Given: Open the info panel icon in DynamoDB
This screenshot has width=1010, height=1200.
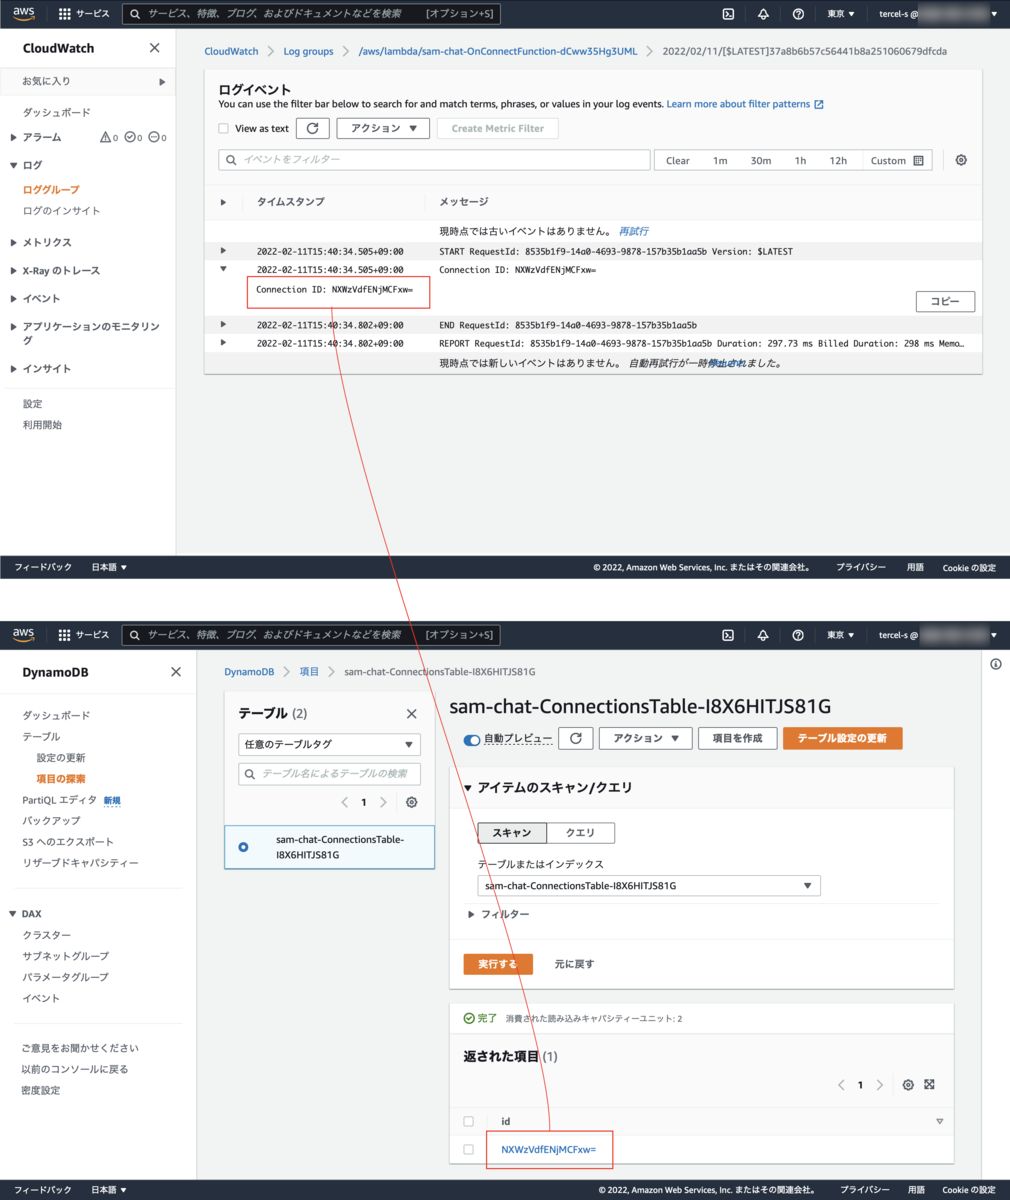Looking at the screenshot, I should point(996,664).
